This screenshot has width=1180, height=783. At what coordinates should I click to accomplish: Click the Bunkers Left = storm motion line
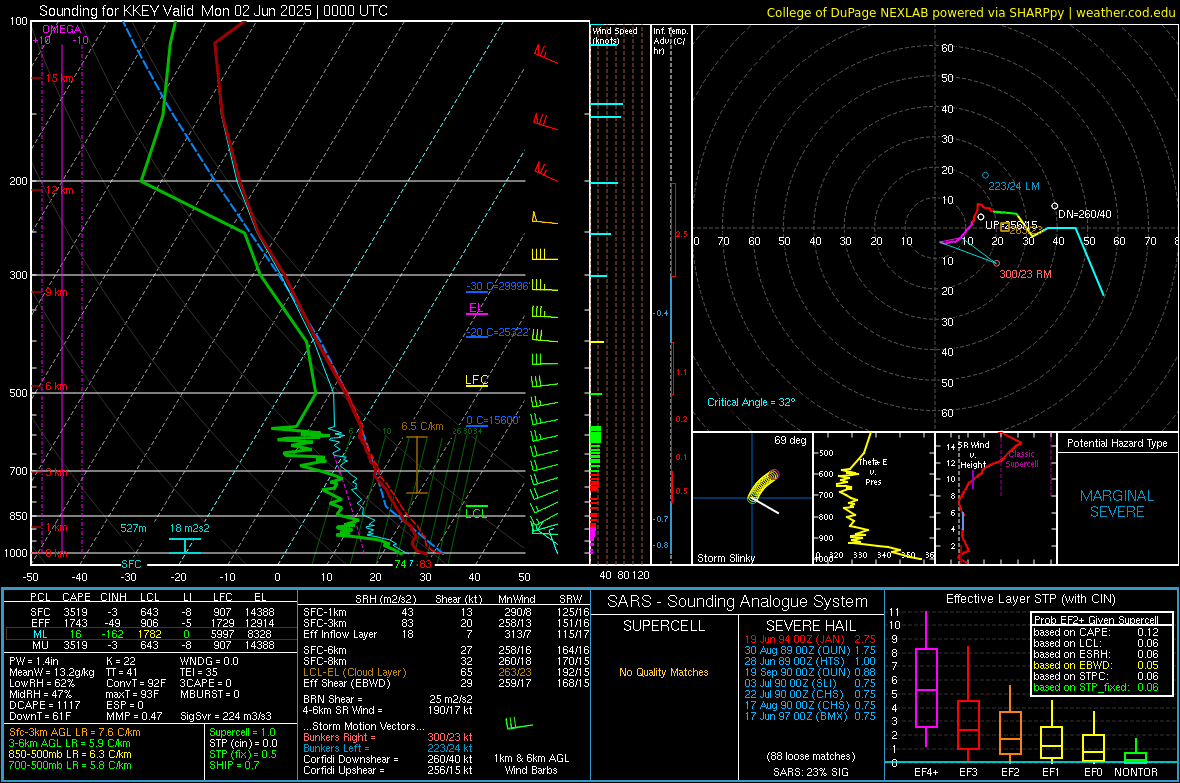tap(388, 748)
